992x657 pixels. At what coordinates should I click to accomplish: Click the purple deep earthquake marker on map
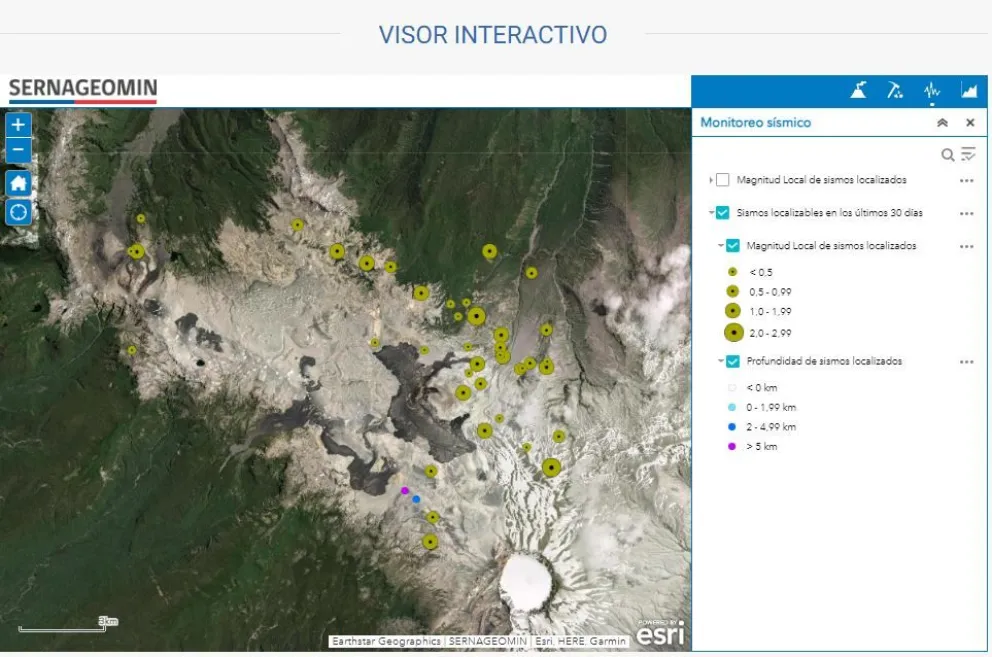coord(405,491)
